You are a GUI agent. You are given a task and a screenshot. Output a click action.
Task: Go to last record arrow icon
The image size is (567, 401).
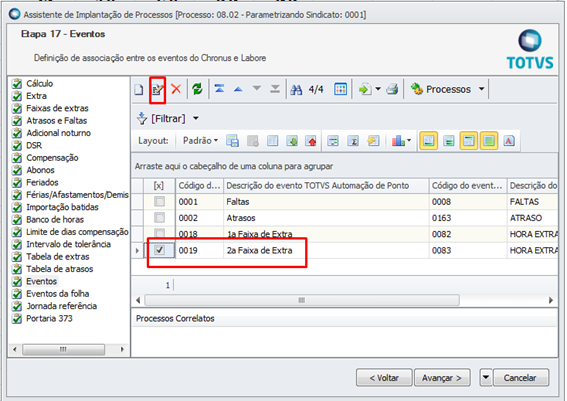(x=275, y=89)
